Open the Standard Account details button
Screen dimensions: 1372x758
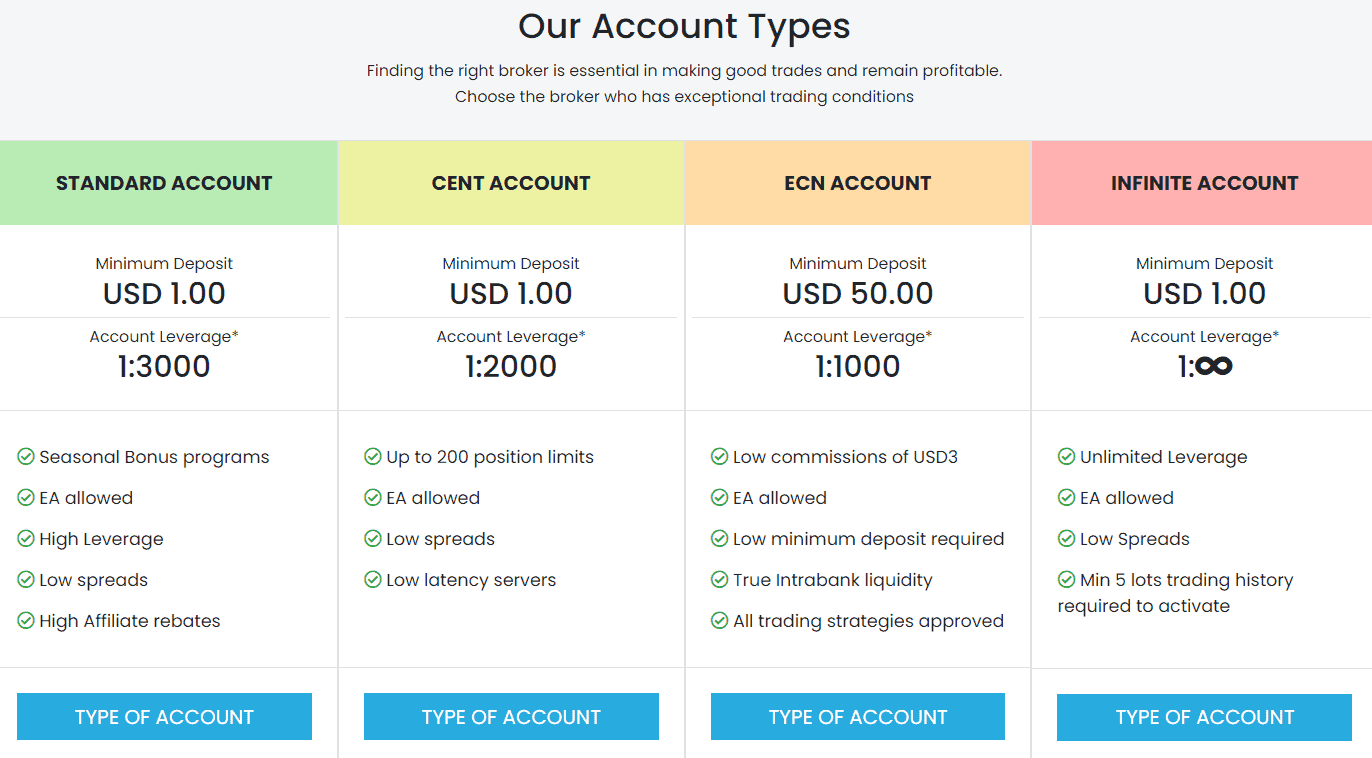[164, 716]
